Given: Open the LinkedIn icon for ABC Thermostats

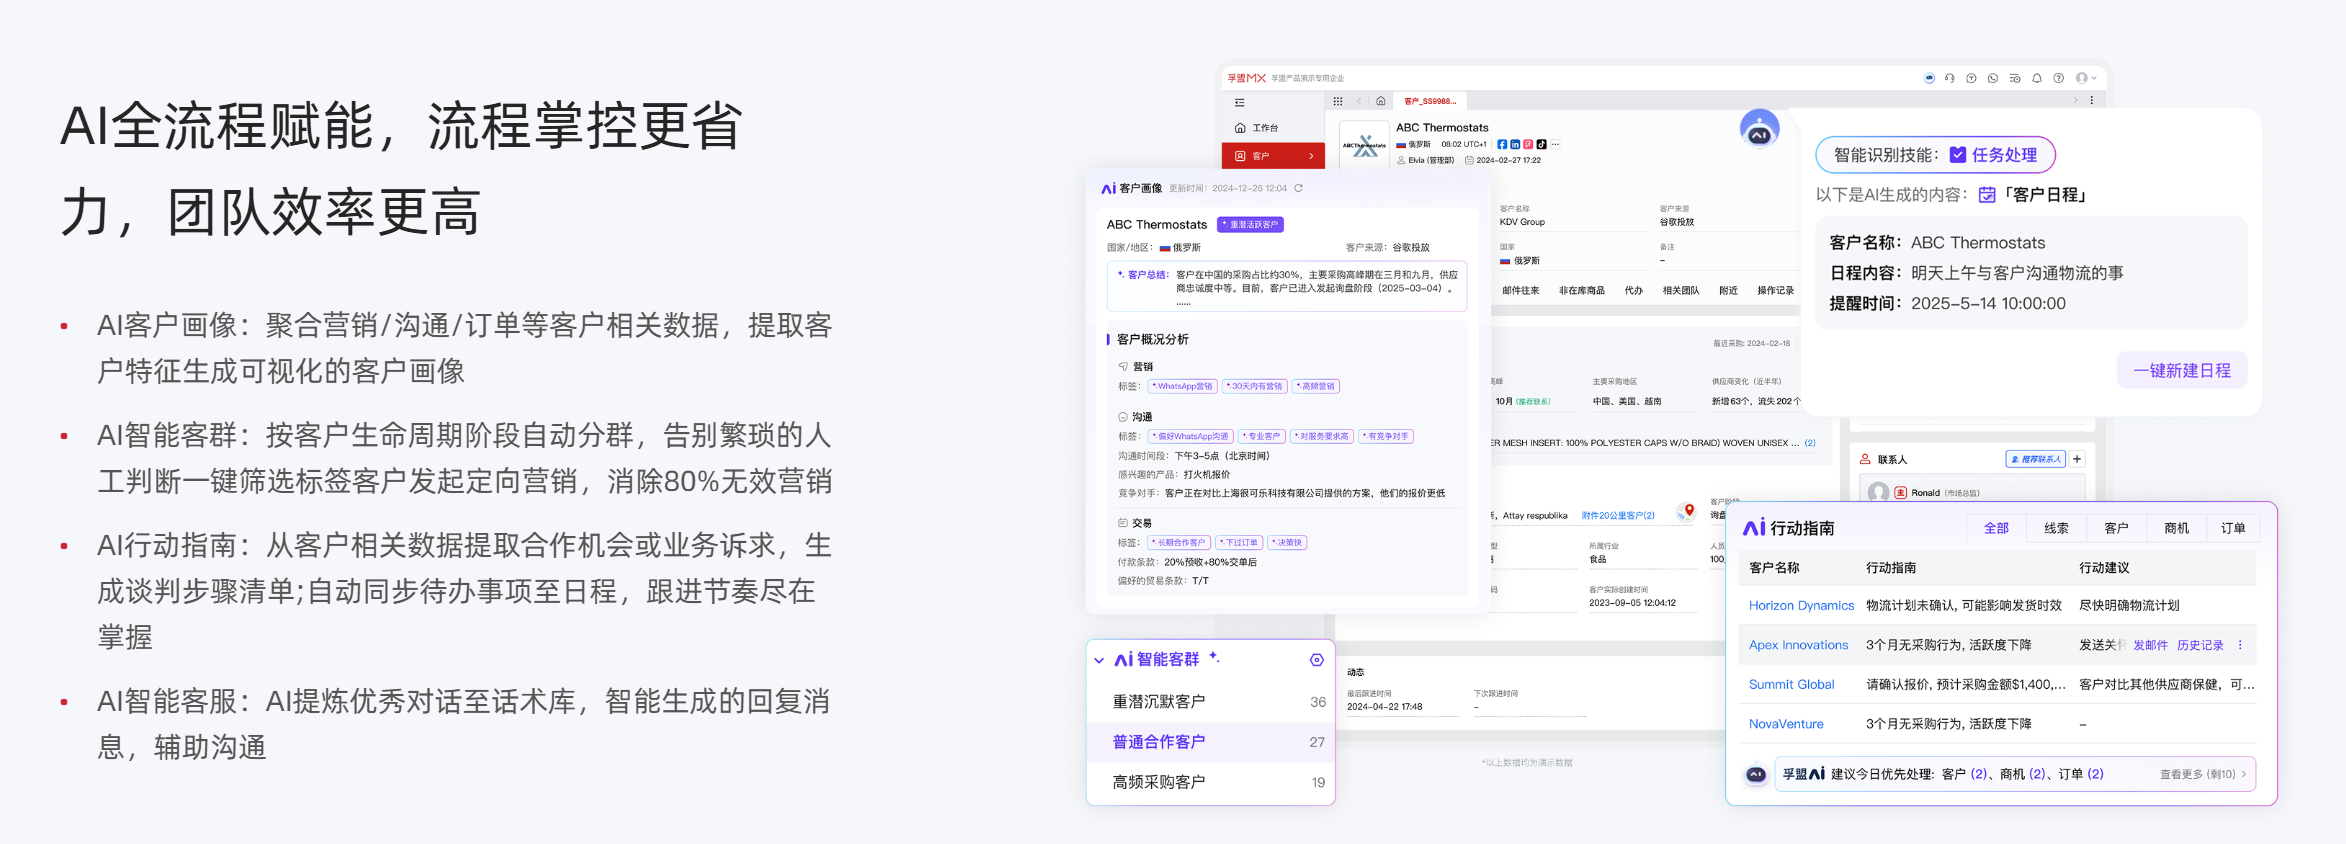Looking at the screenshot, I should (x=1515, y=144).
